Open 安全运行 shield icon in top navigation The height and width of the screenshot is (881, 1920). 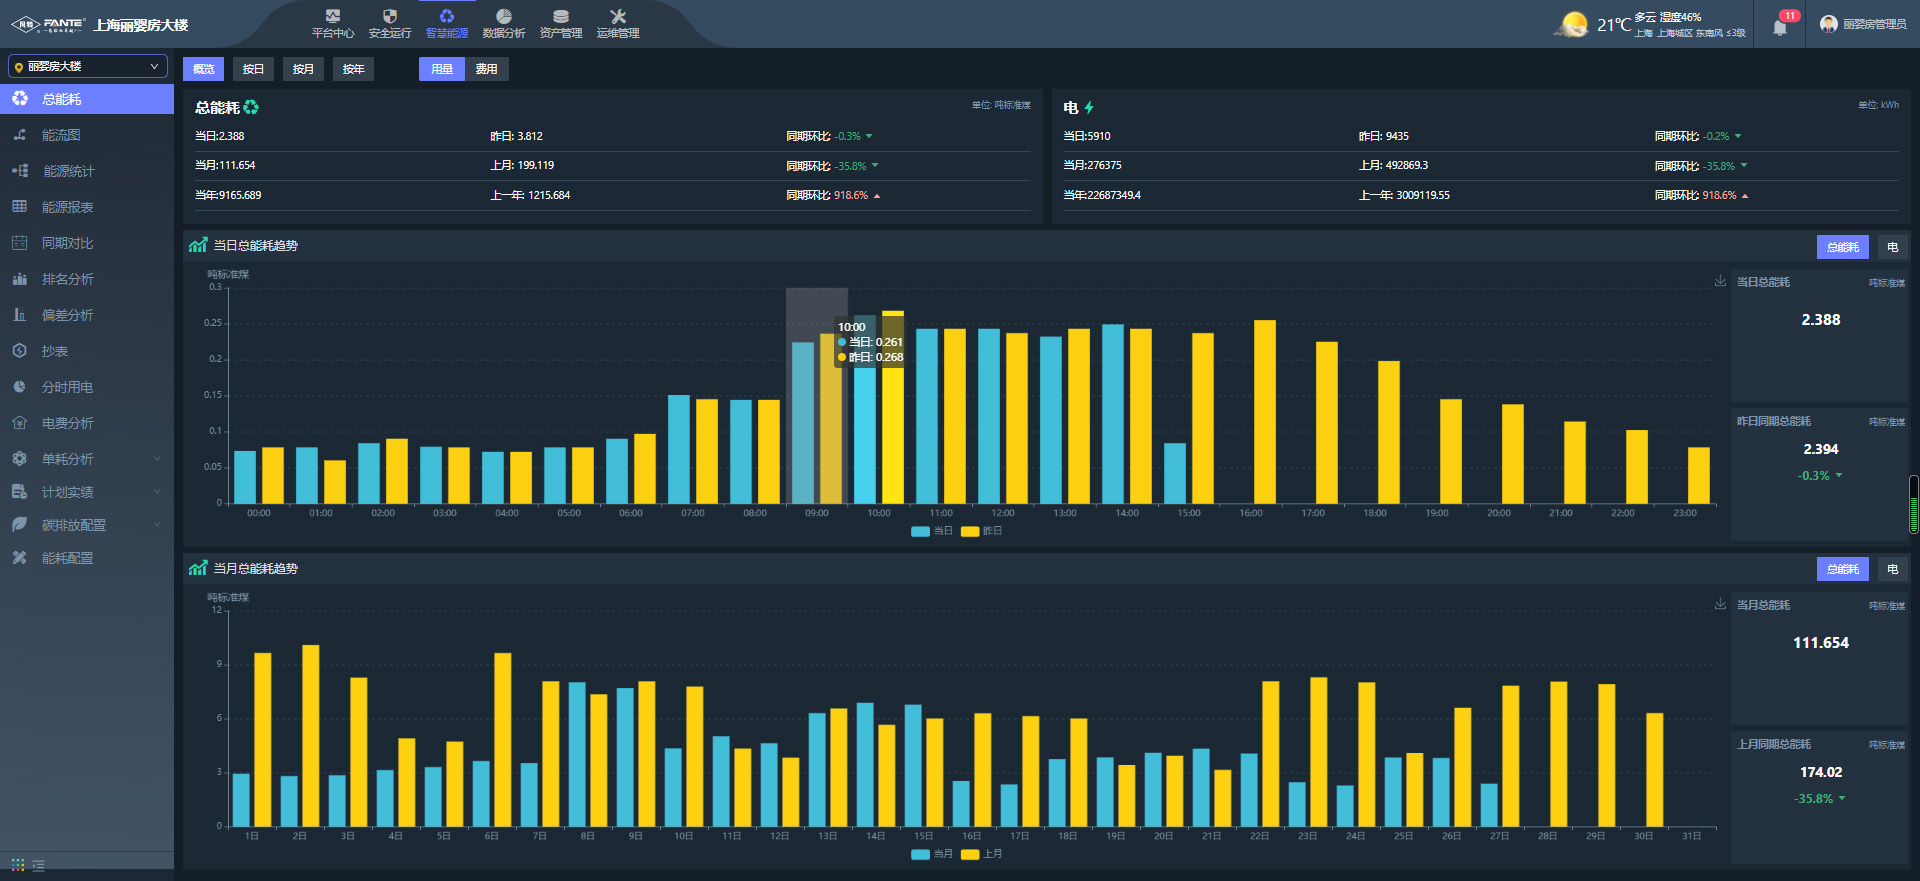point(390,16)
